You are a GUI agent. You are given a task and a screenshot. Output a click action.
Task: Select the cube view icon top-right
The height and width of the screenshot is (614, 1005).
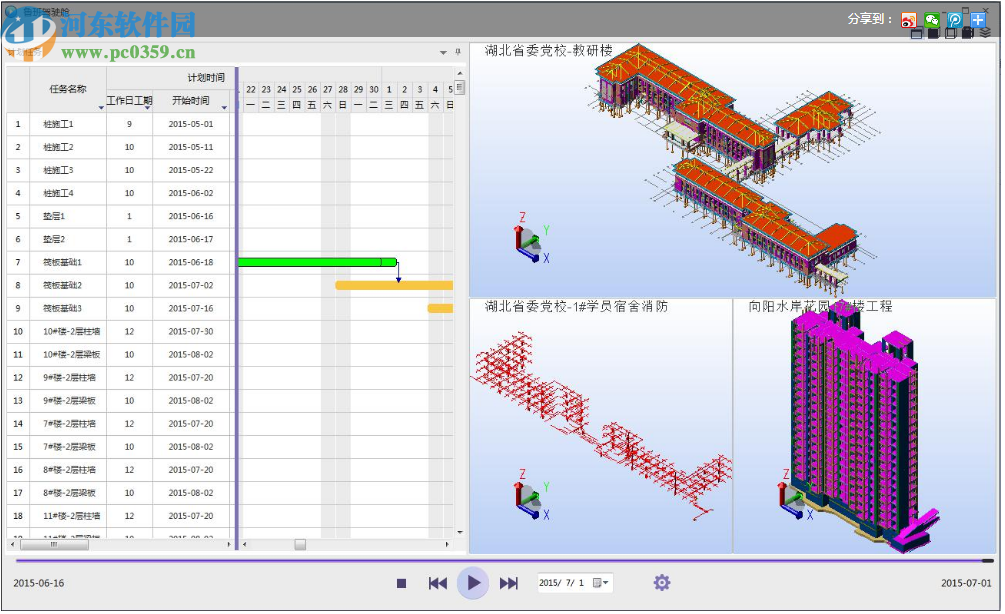pyautogui.click(x=951, y=33)
